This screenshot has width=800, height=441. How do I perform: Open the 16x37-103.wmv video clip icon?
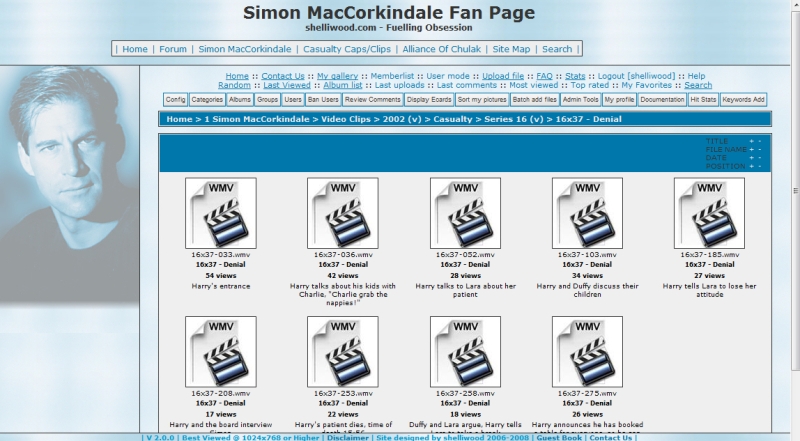[580, 213]
